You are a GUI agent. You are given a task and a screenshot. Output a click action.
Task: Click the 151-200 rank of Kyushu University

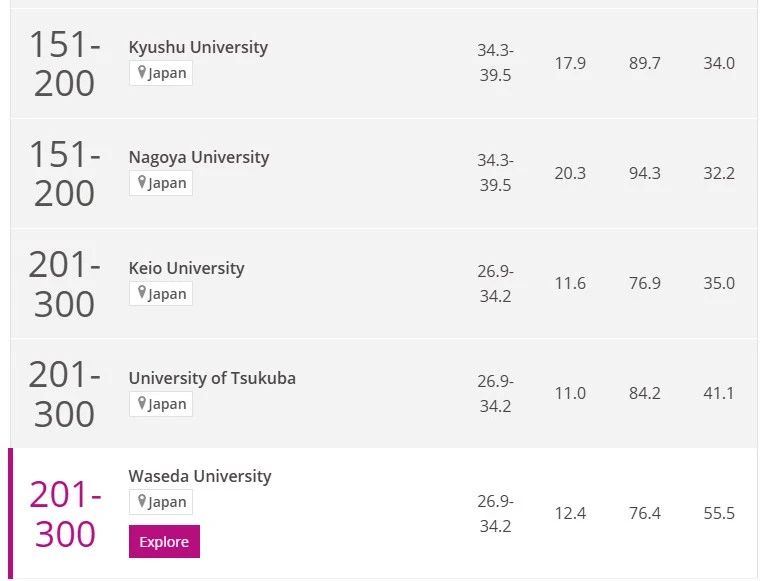[65, 64]
